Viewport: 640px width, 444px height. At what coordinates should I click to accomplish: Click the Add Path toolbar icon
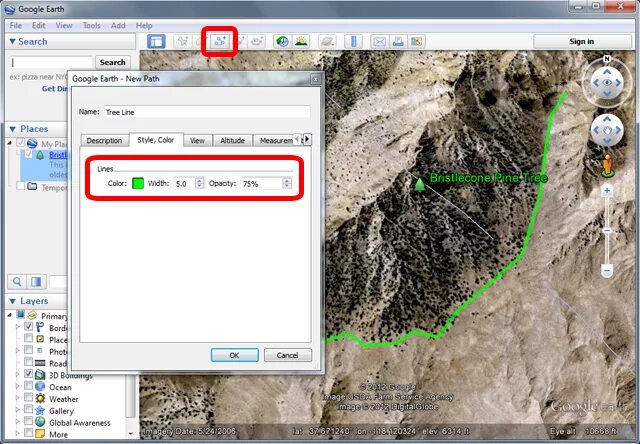coord(220,41)
